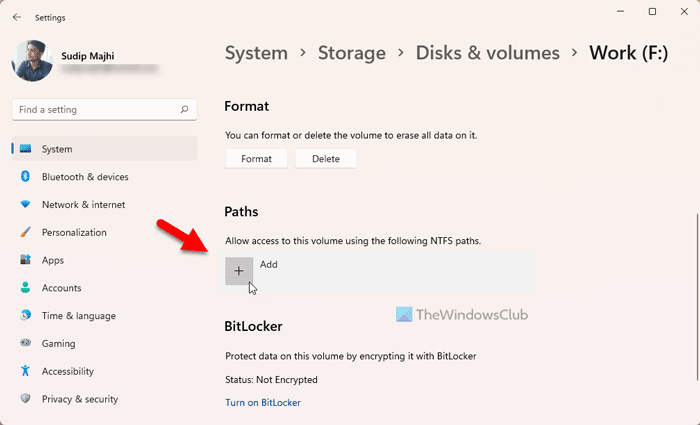
Task: Go back using the back arrow
Action: tap(17, 17)
